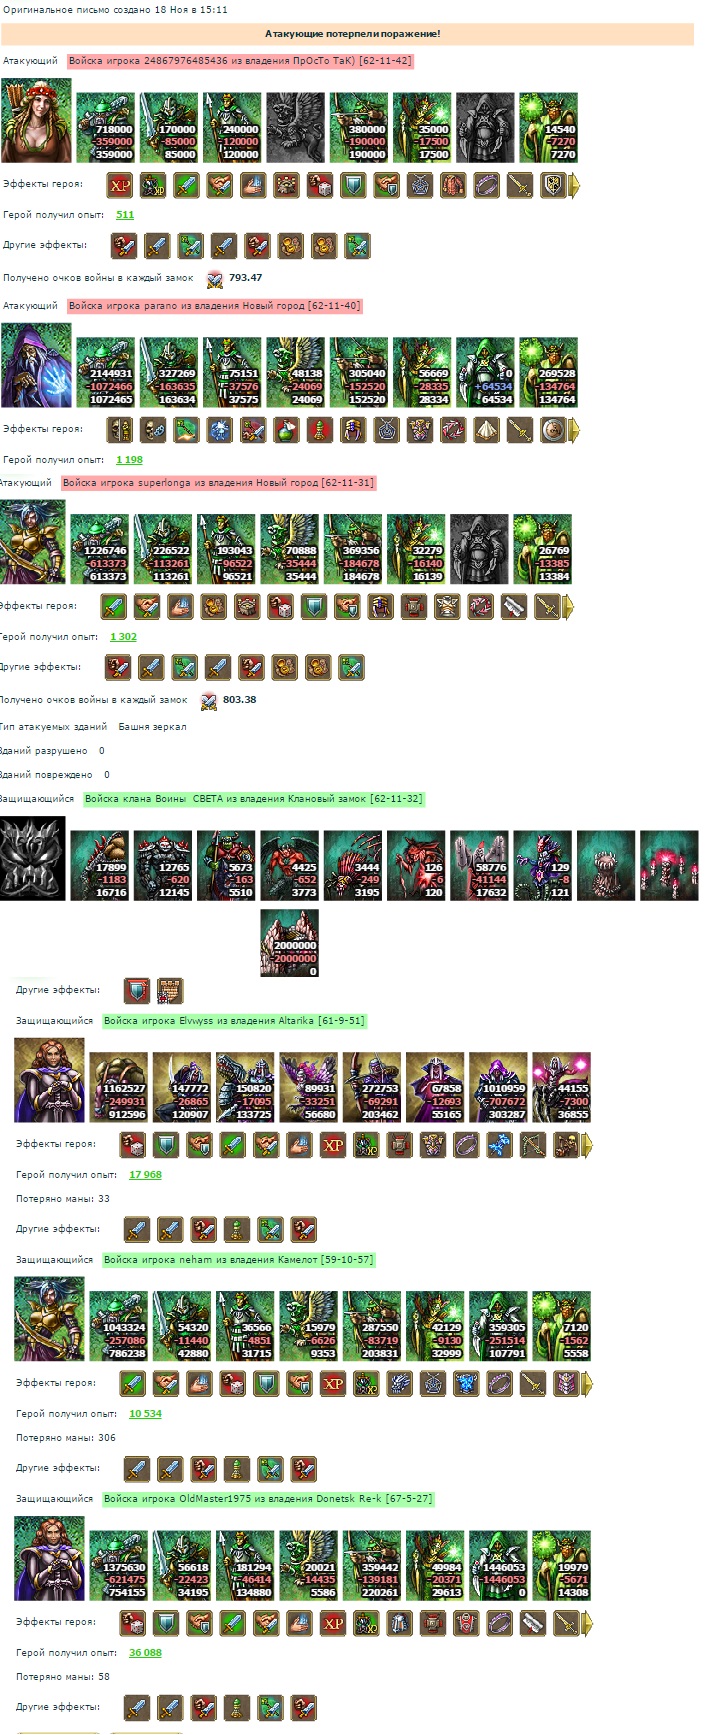Click the XP effect icon in neham's hero effects
Screen dimensions: 712x1735
click(333, 1384)
